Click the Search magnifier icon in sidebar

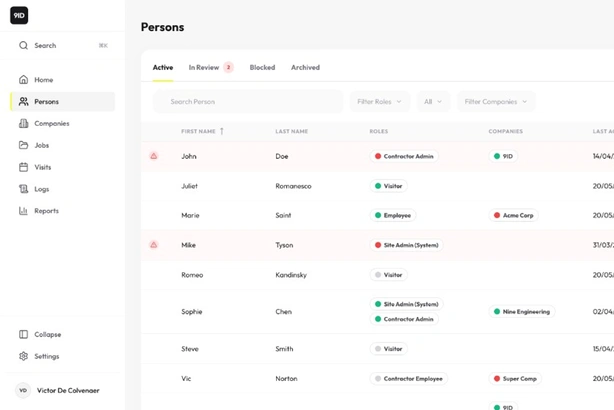23,45
